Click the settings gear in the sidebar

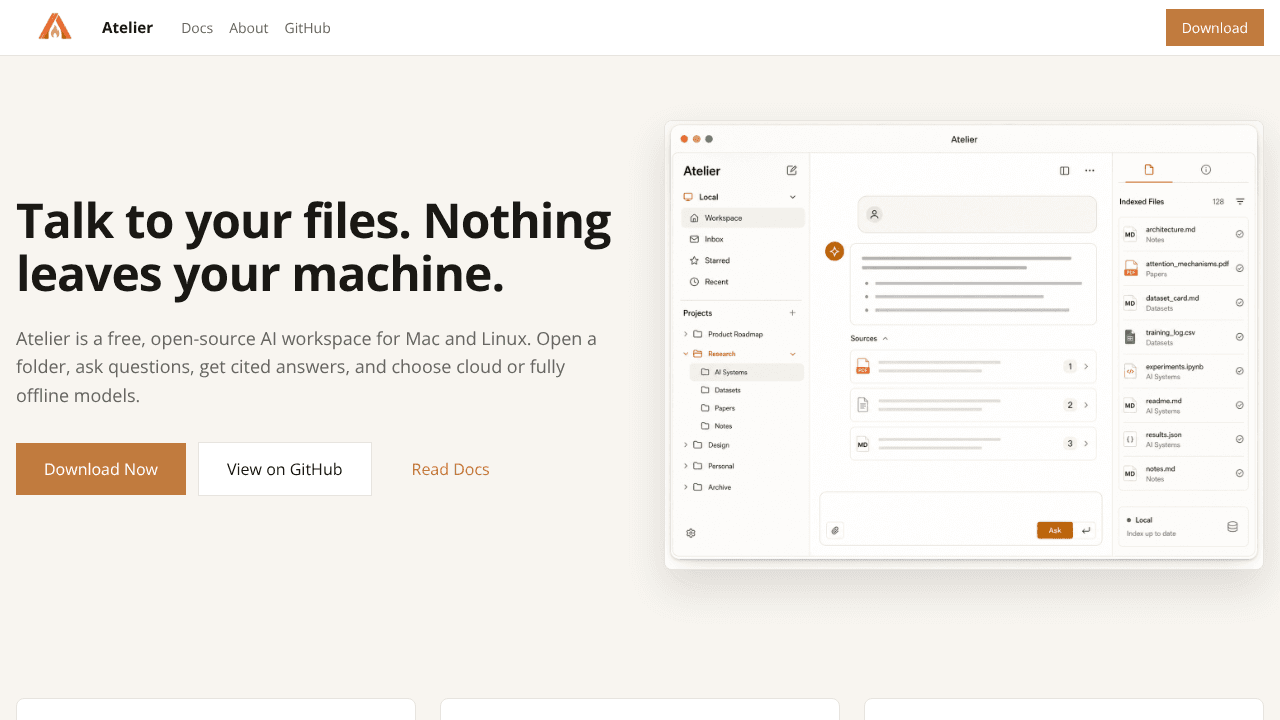[x=691, y=533]
